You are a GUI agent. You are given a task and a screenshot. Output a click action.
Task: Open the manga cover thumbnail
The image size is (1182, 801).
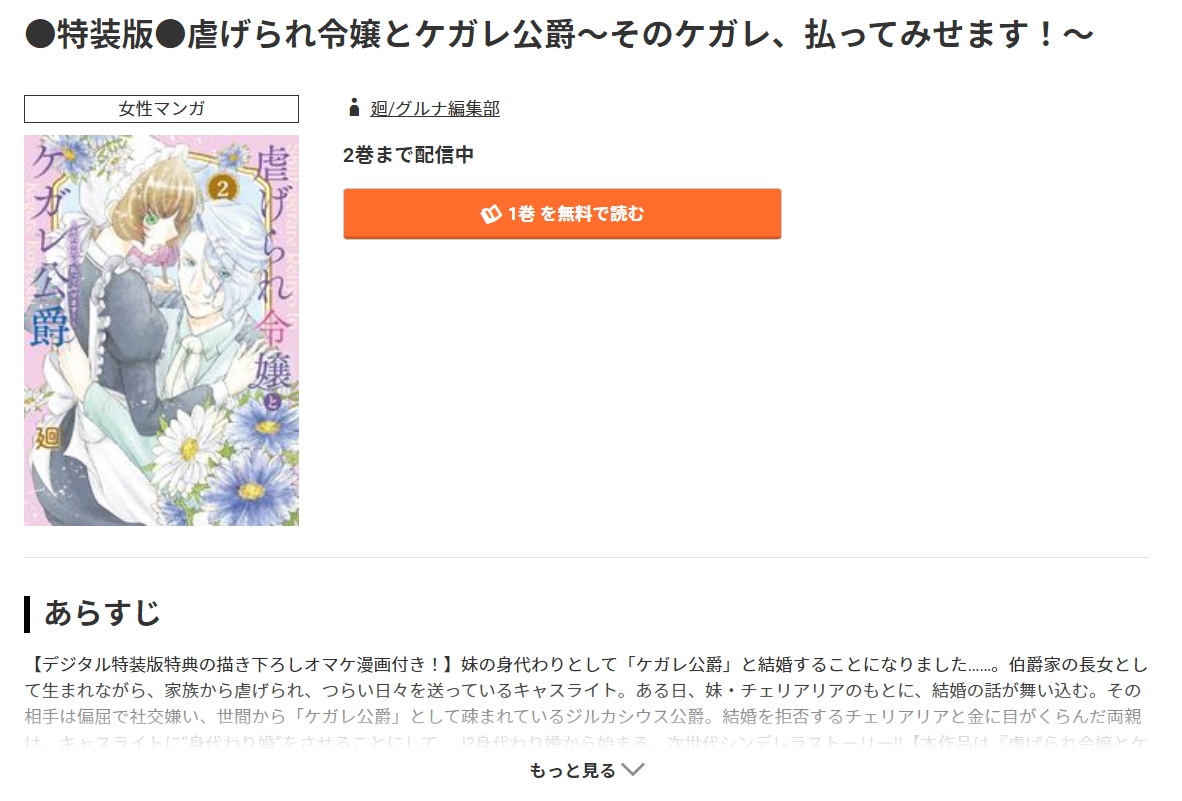[161, 330]
